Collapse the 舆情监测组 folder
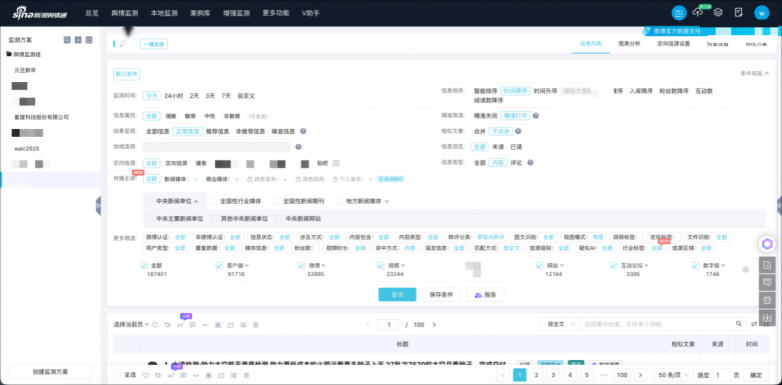Screen dimensions: 782x385 point(23,54)
